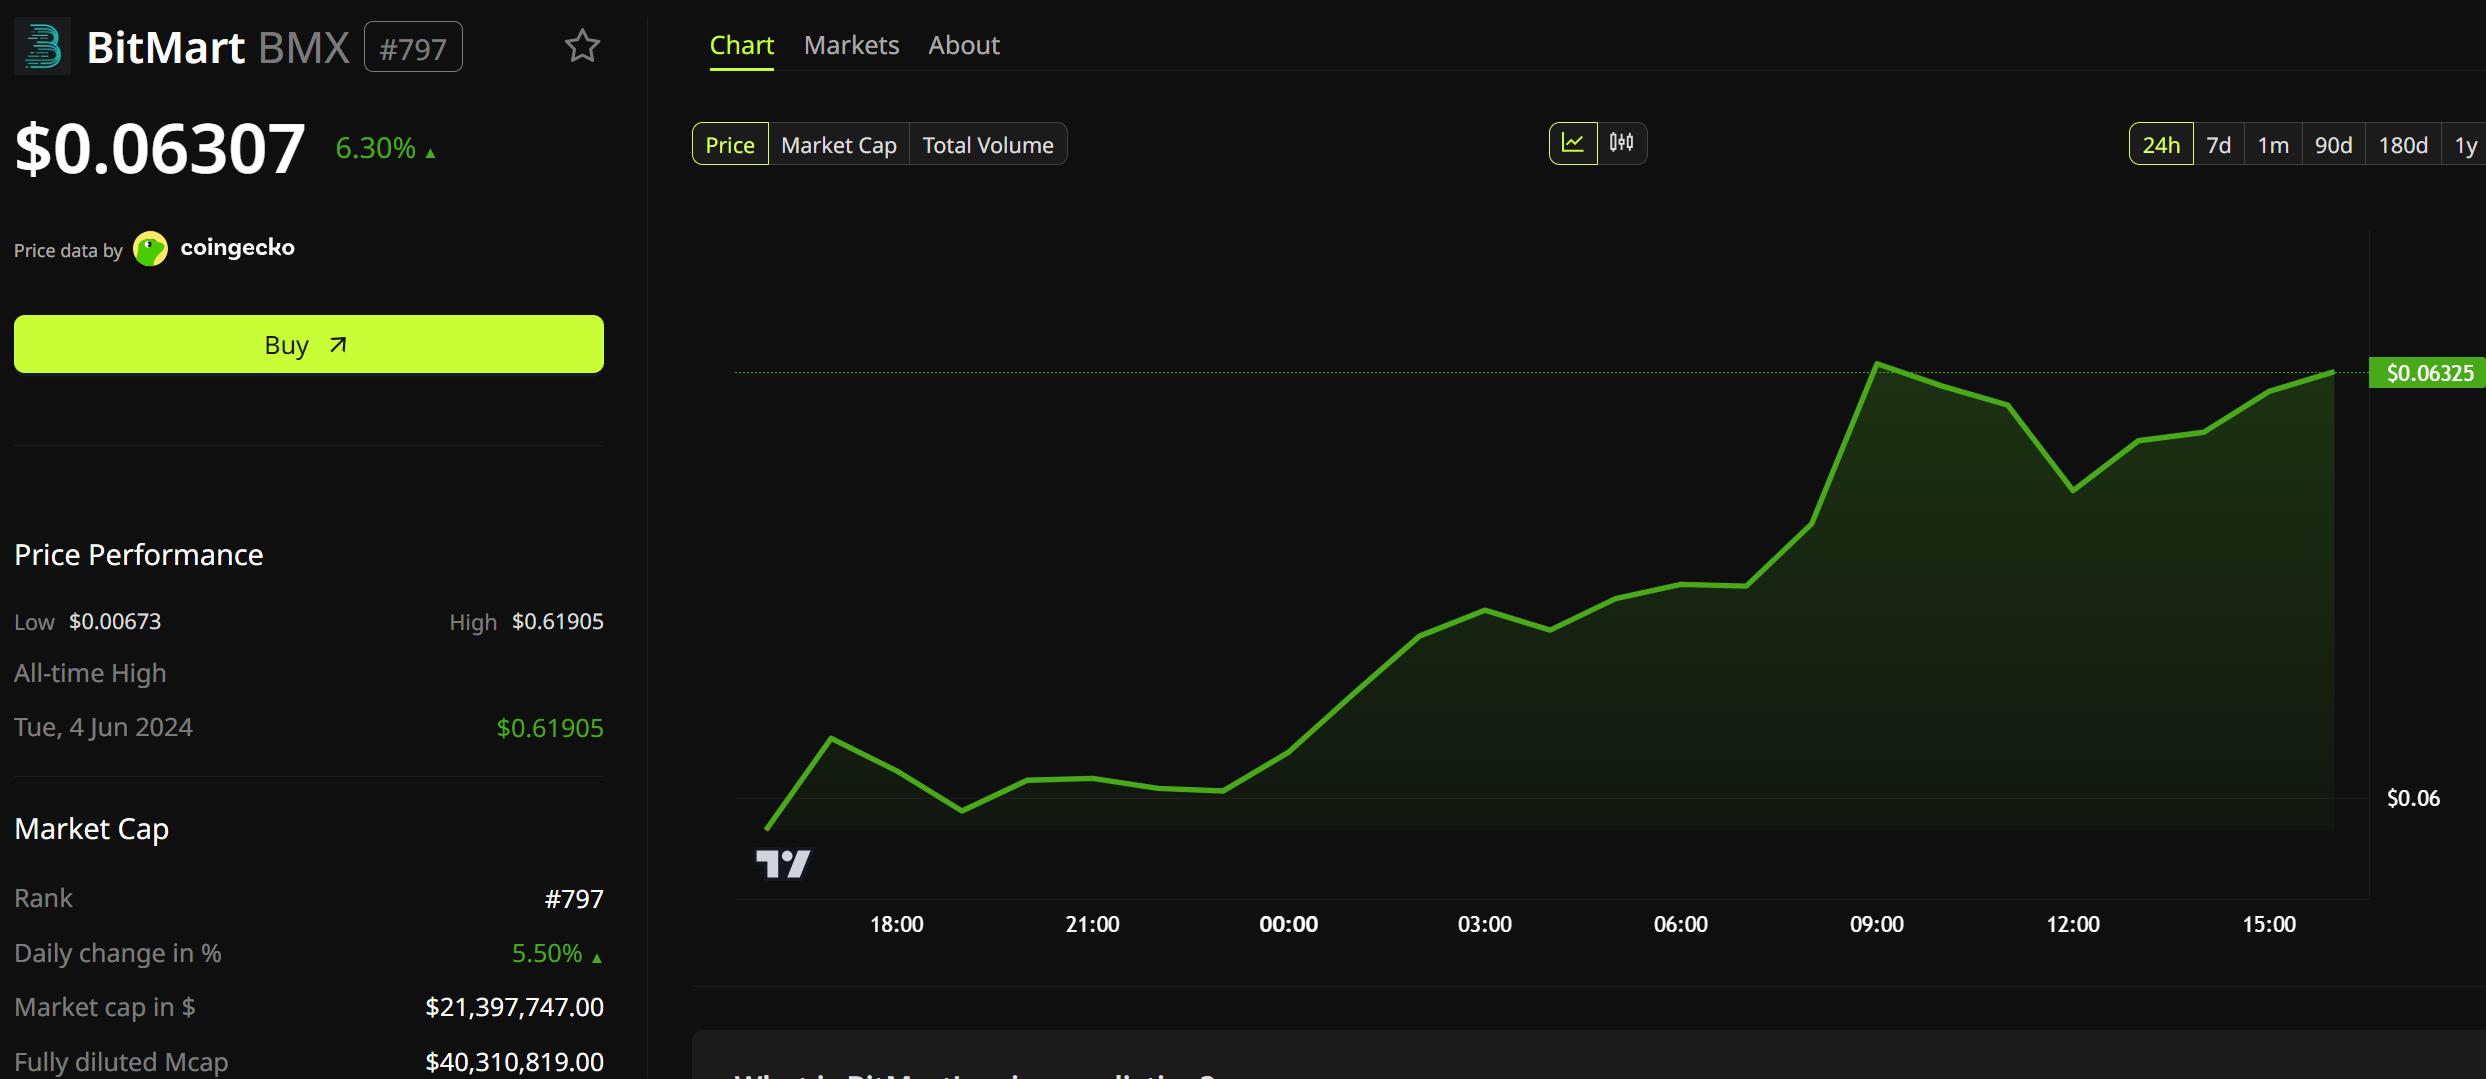The width and height of the screenshot is (2486, 1079).
Task: Click the Rank row value #797
Action: pyautogui.click(x=574, y=899)
